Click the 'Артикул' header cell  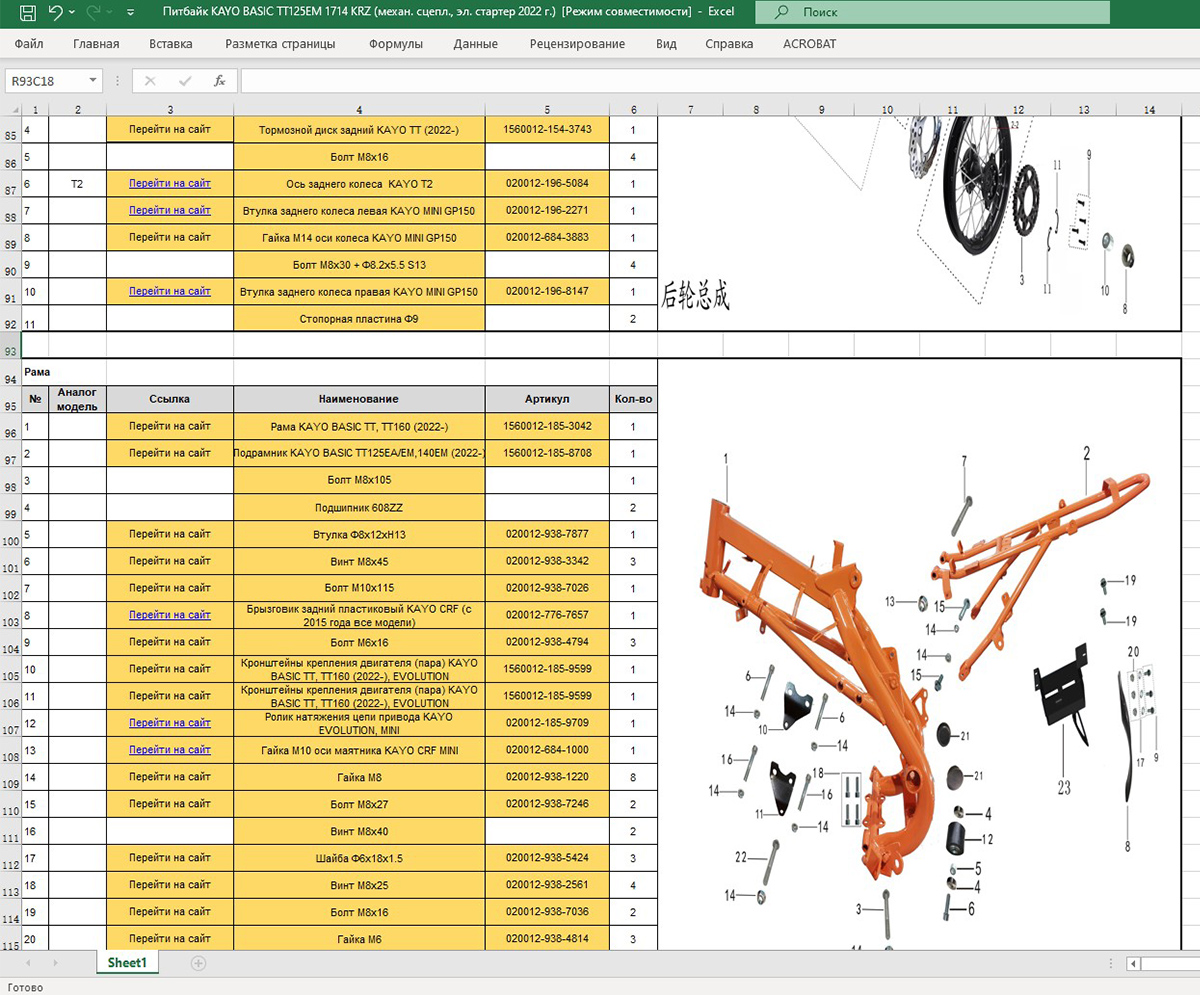pos(547,399)
